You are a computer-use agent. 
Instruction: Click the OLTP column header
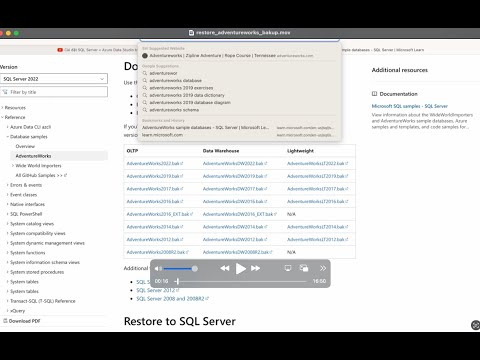(132, 151)
